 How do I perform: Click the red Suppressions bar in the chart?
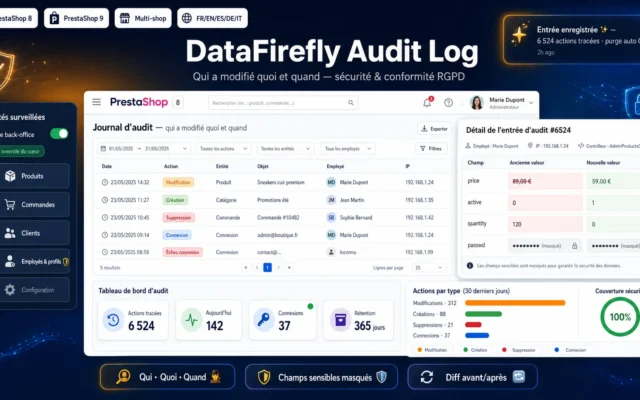[473, 325]
